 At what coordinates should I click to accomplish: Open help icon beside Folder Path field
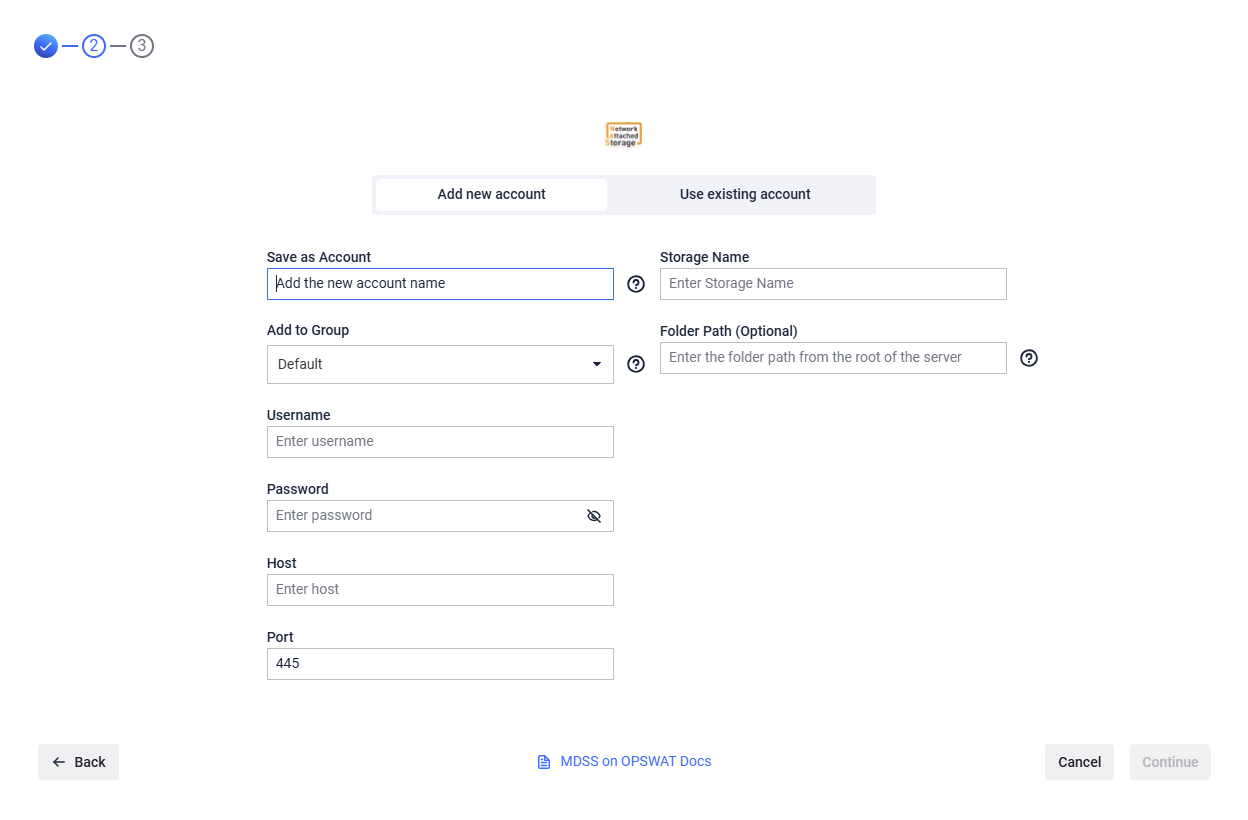click(1029, 358)
